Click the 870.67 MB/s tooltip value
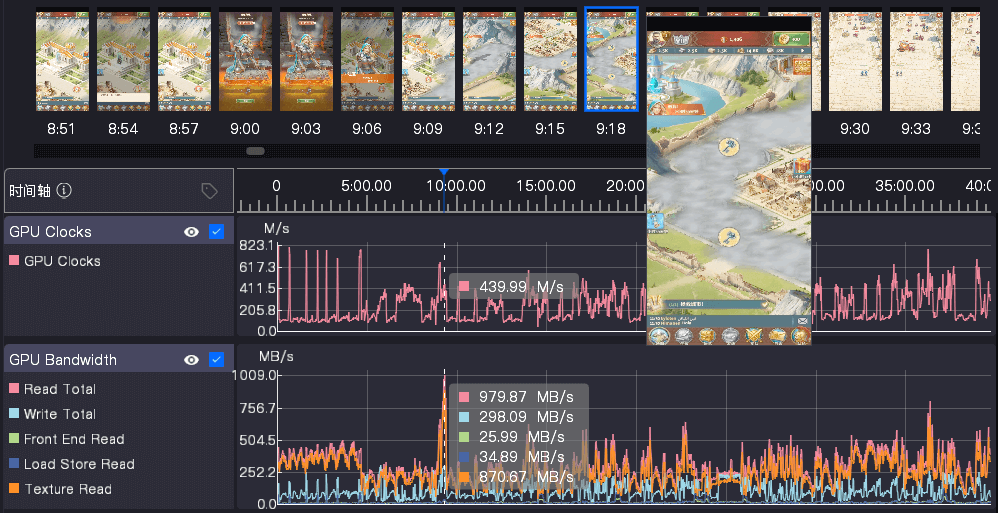 [x=526, y=477]
